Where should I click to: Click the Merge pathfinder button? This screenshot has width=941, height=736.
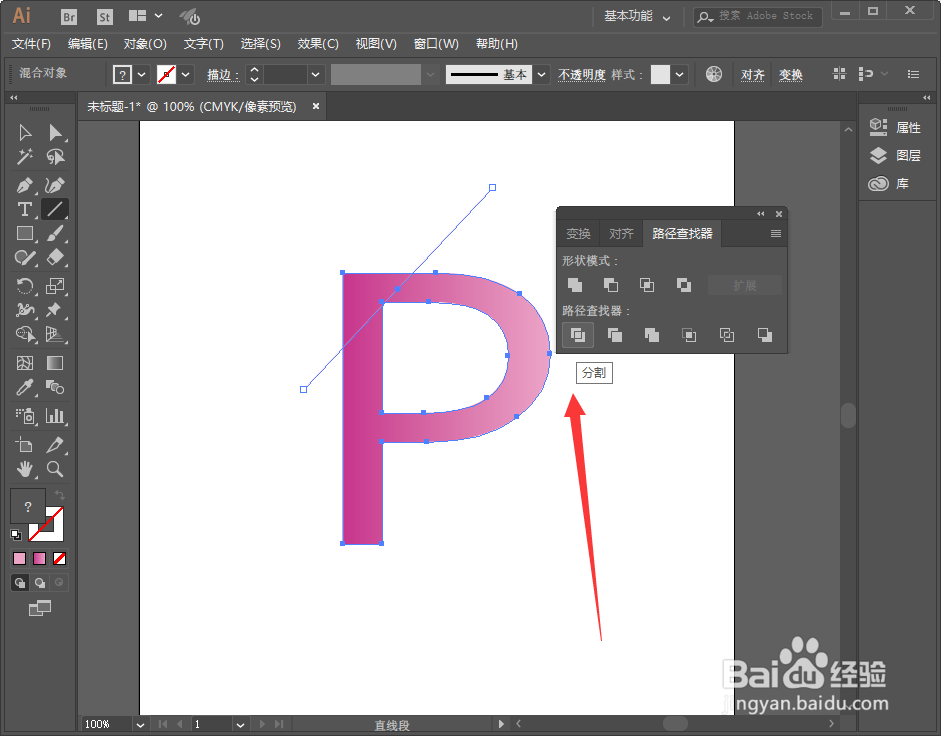[652, 335]
